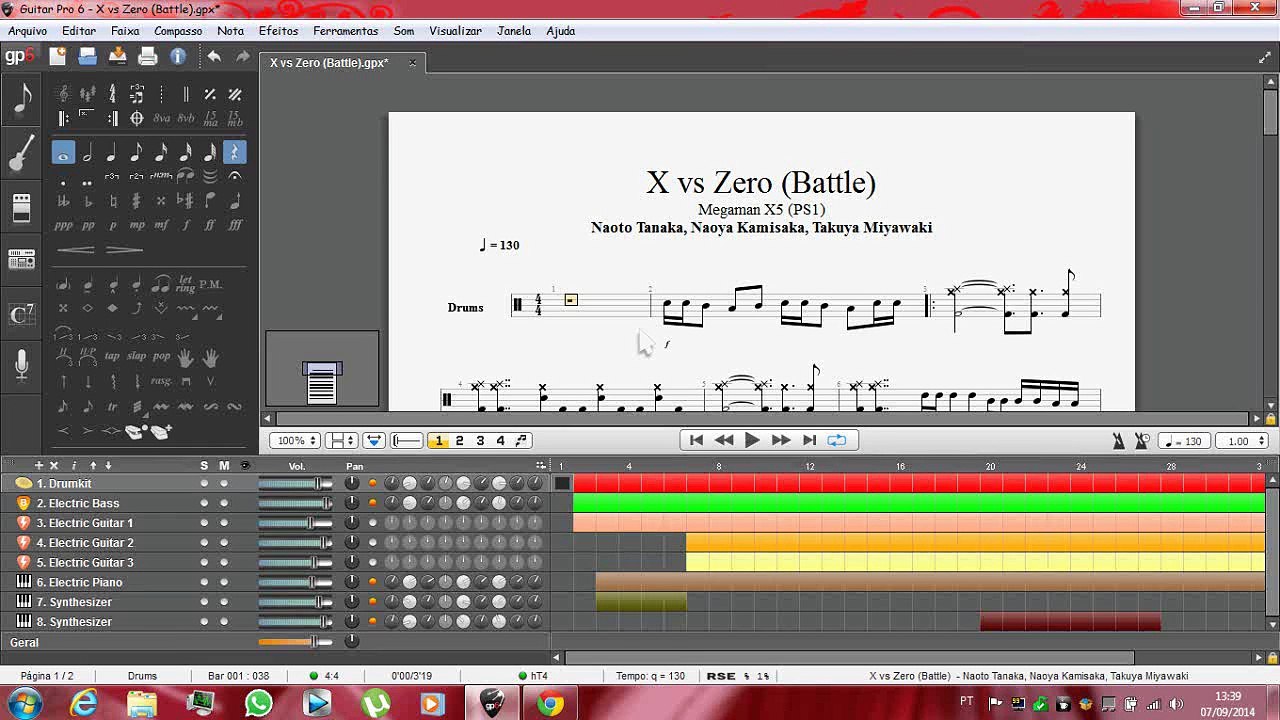1280x720 pixels.
Task: Open the note edition panel tab
Action: click(22, 98)
